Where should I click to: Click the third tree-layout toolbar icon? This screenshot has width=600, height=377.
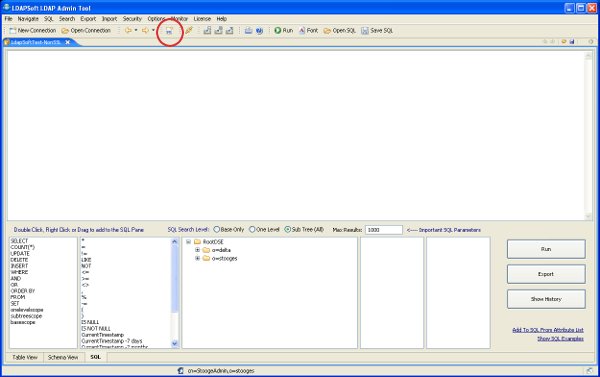point(230,31)
